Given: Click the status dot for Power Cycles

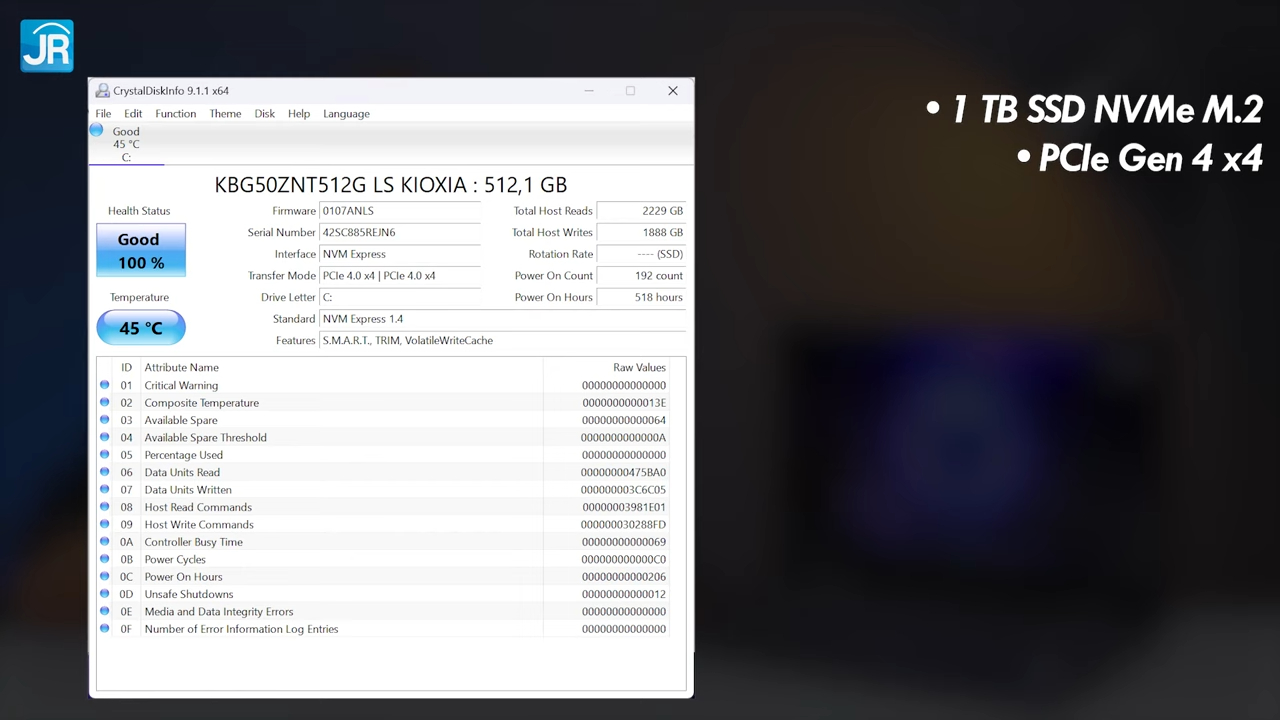Looking at the screenshot, I should coord(105,559).
